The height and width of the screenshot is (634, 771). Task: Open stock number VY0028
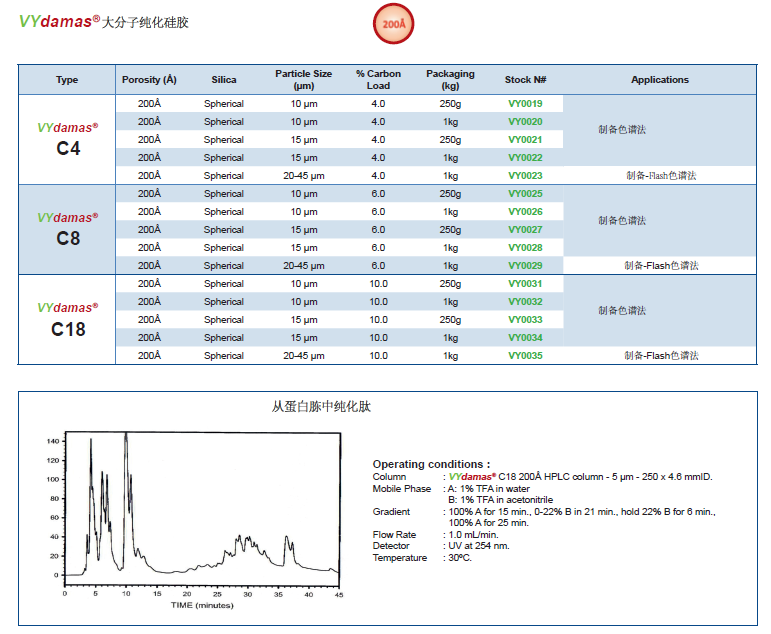(x=525, y=248)
